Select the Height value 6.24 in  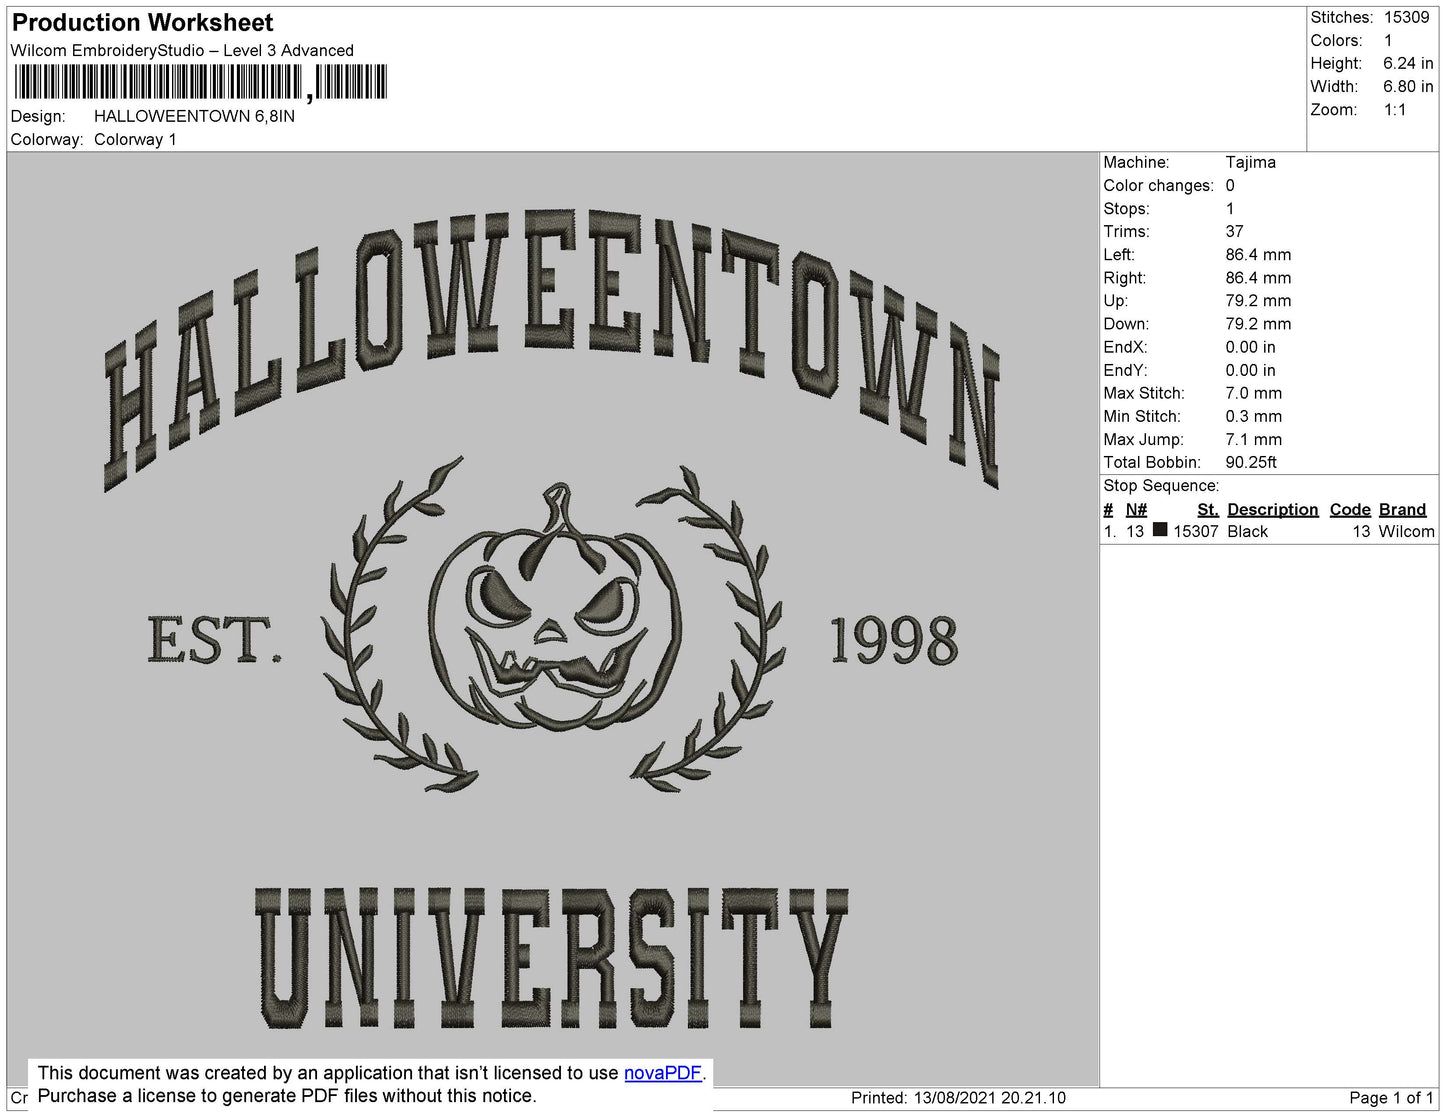1408,64
